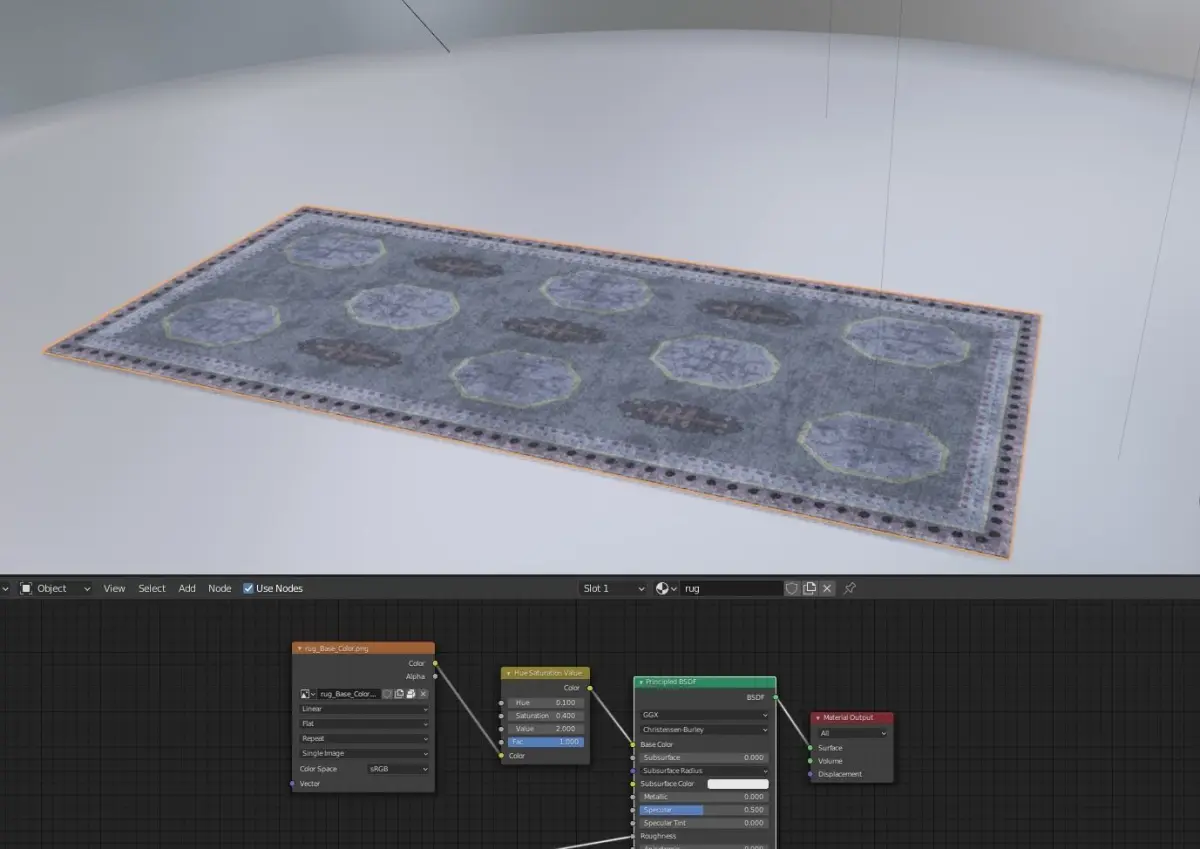Duplicate image datablock in image texture node
The image size is (1200, 849).
click(399, 693)
